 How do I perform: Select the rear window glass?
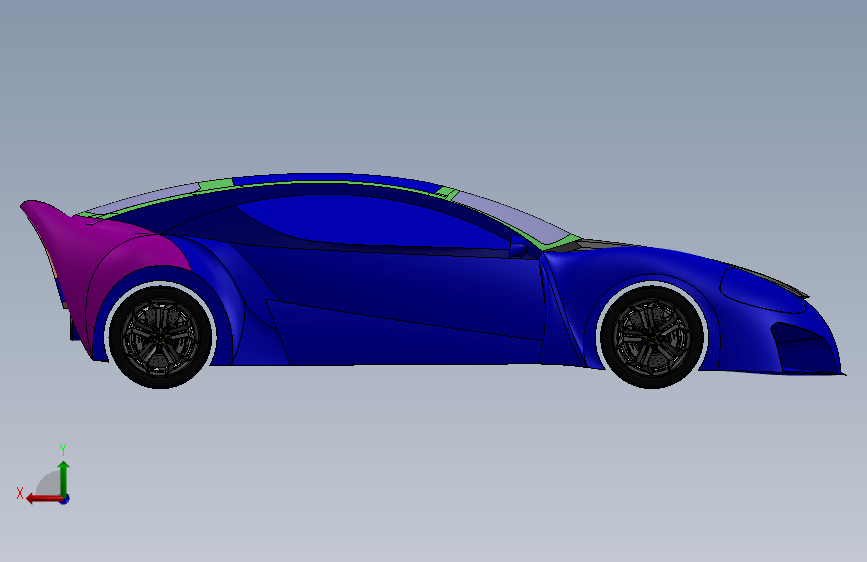coord(143,200)
